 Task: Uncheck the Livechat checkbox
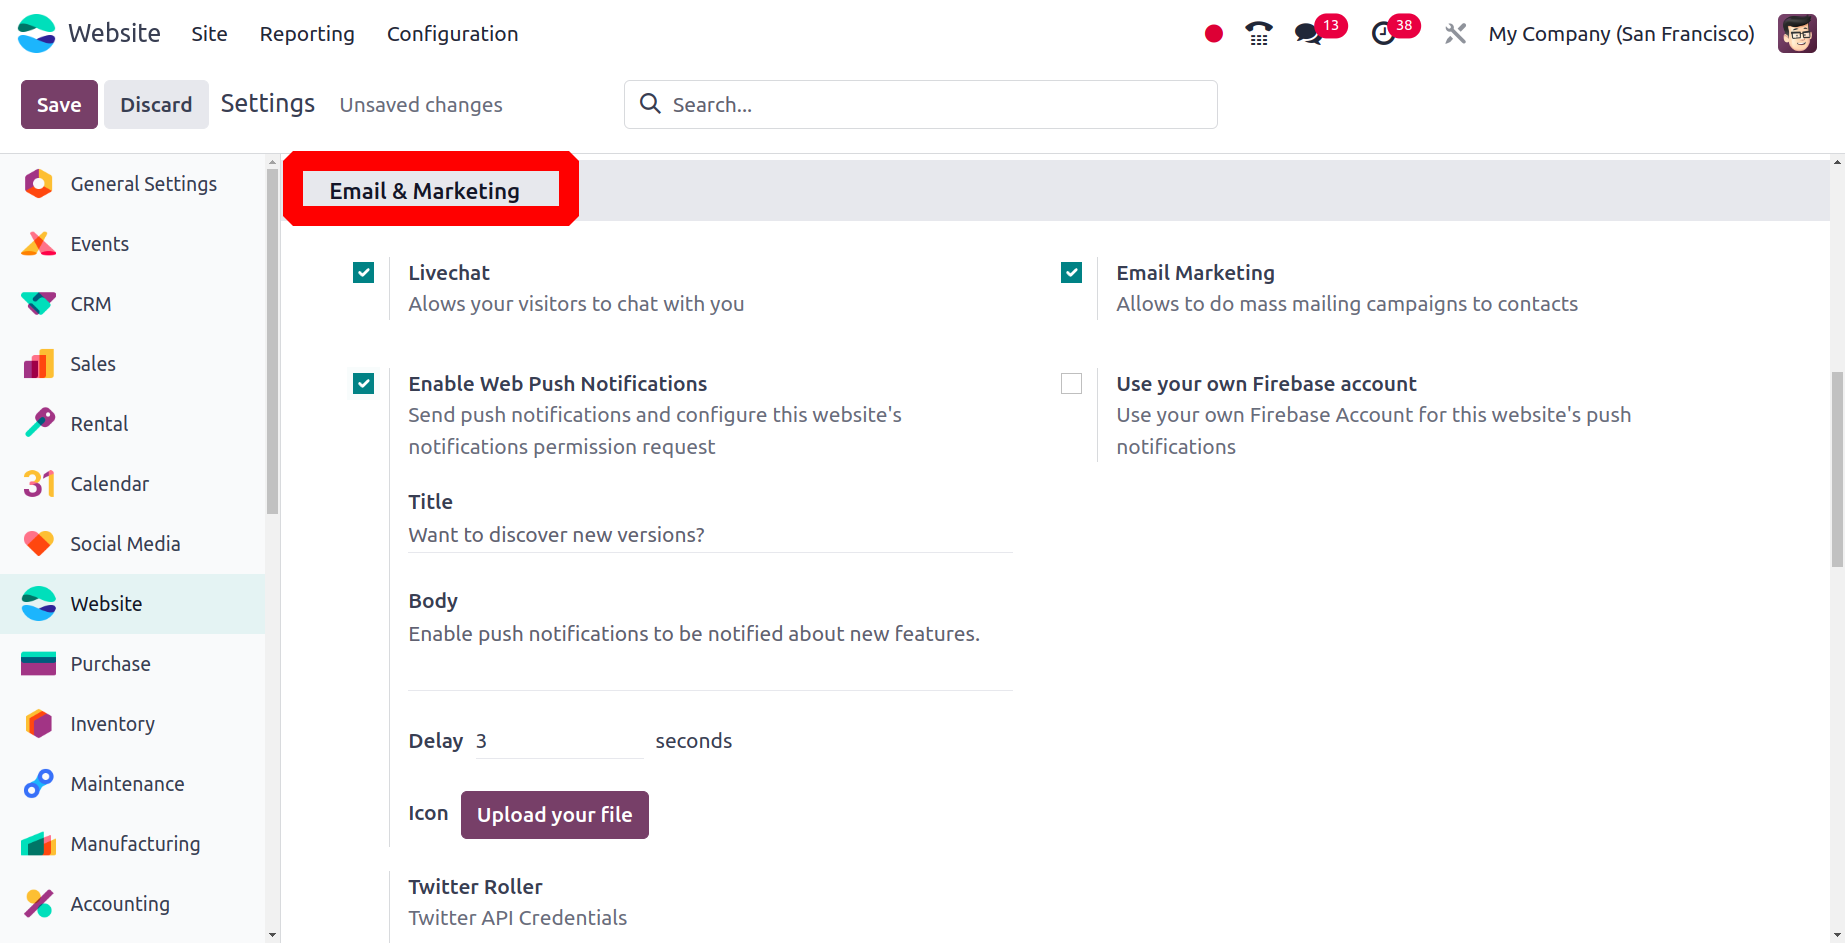point(364,273)
